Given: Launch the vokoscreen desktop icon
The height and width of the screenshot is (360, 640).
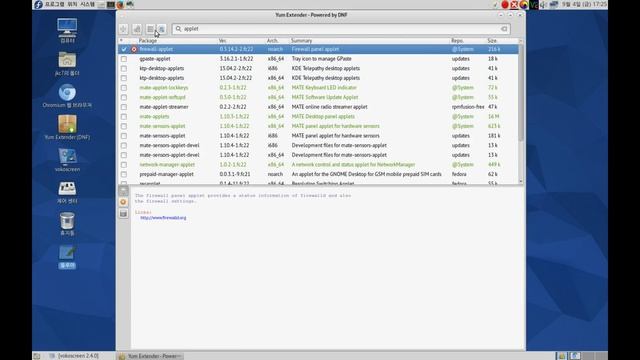Looking at the screenshot, I should coord(67,160).
